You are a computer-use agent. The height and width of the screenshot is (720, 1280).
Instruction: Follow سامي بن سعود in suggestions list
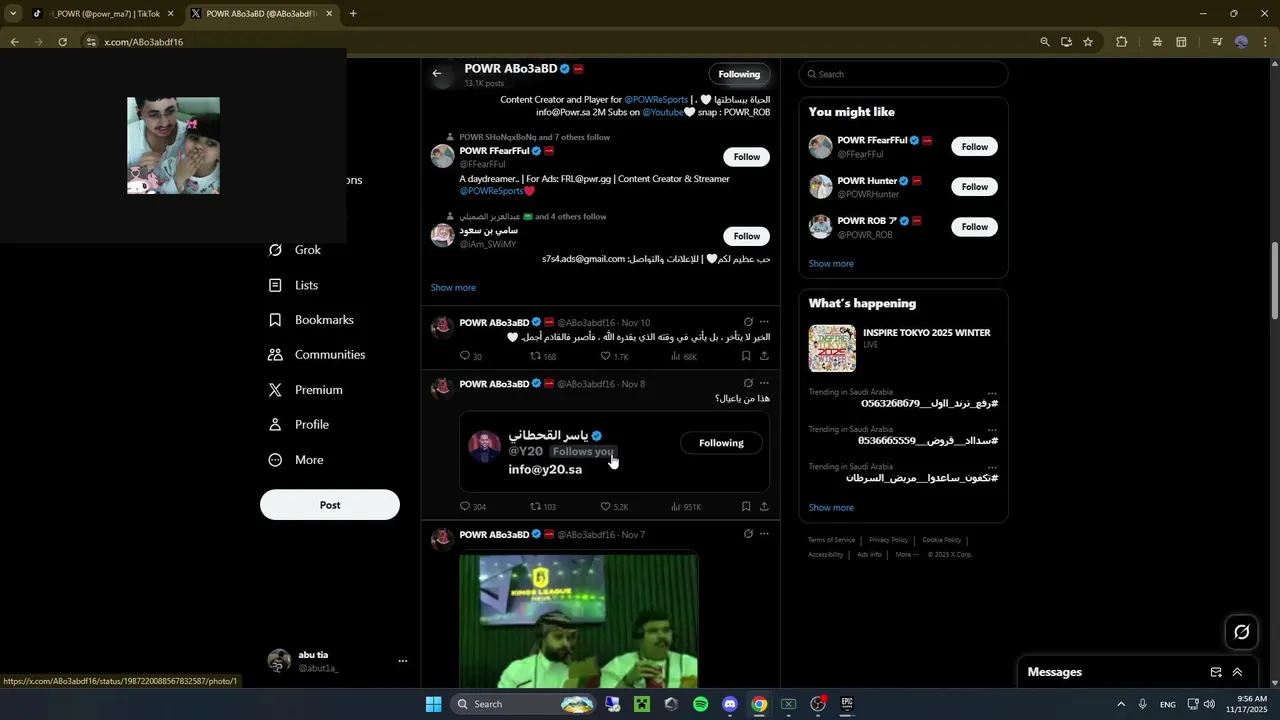coord(747,236)
